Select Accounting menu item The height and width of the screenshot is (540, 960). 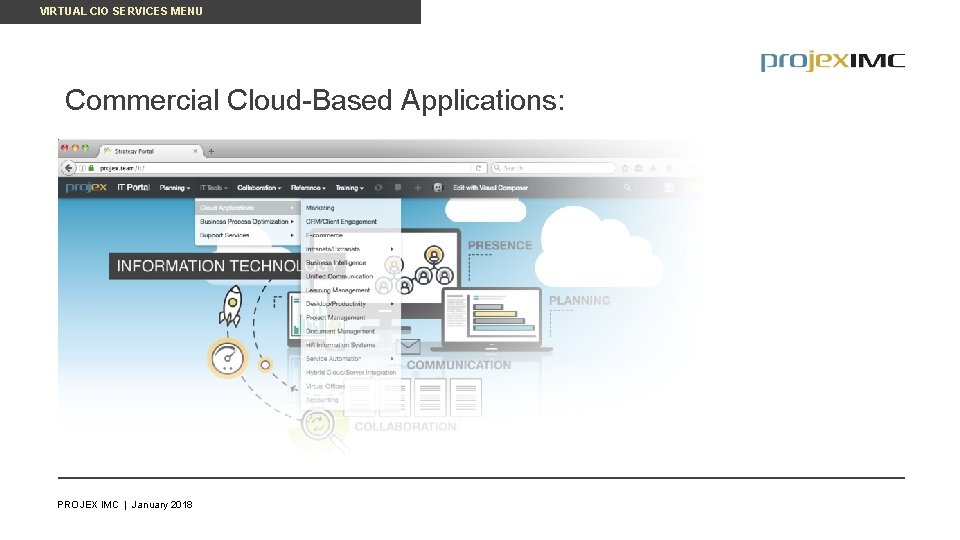click(322, 400)
